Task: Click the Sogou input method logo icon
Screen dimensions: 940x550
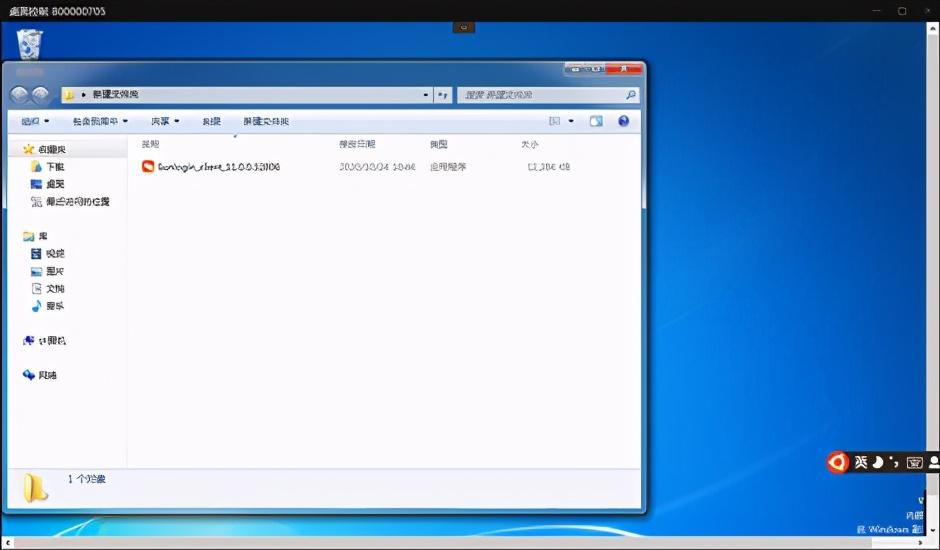Action: pyautogui.click(x=837, y=462)
